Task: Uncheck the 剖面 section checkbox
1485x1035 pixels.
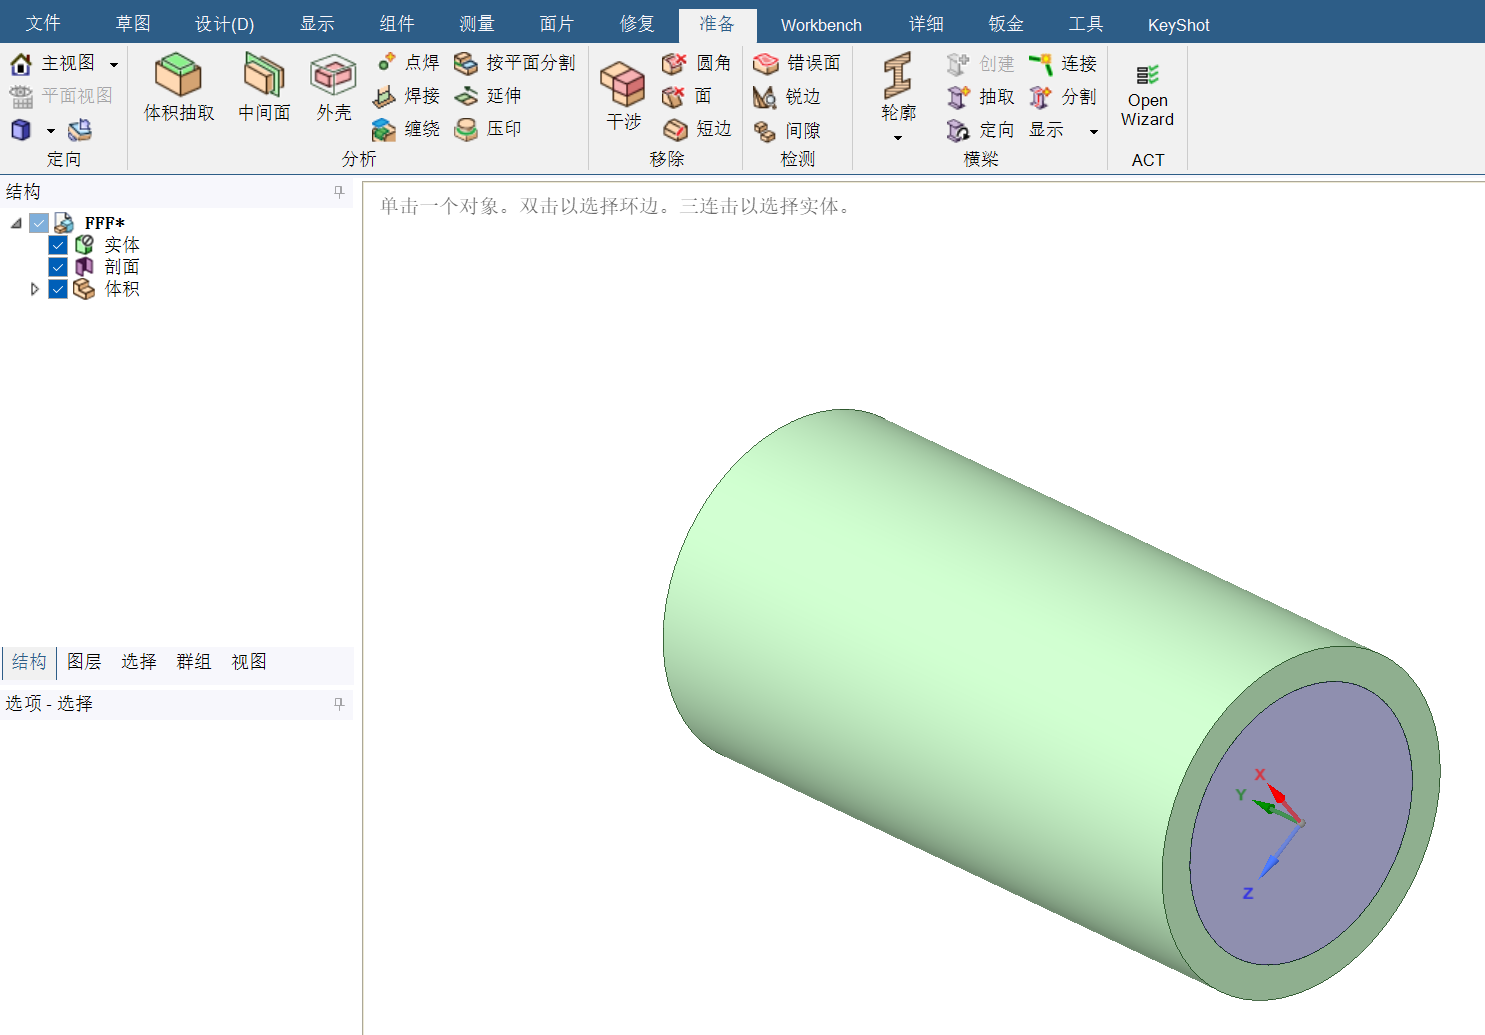Action: (x=58, y=267)
